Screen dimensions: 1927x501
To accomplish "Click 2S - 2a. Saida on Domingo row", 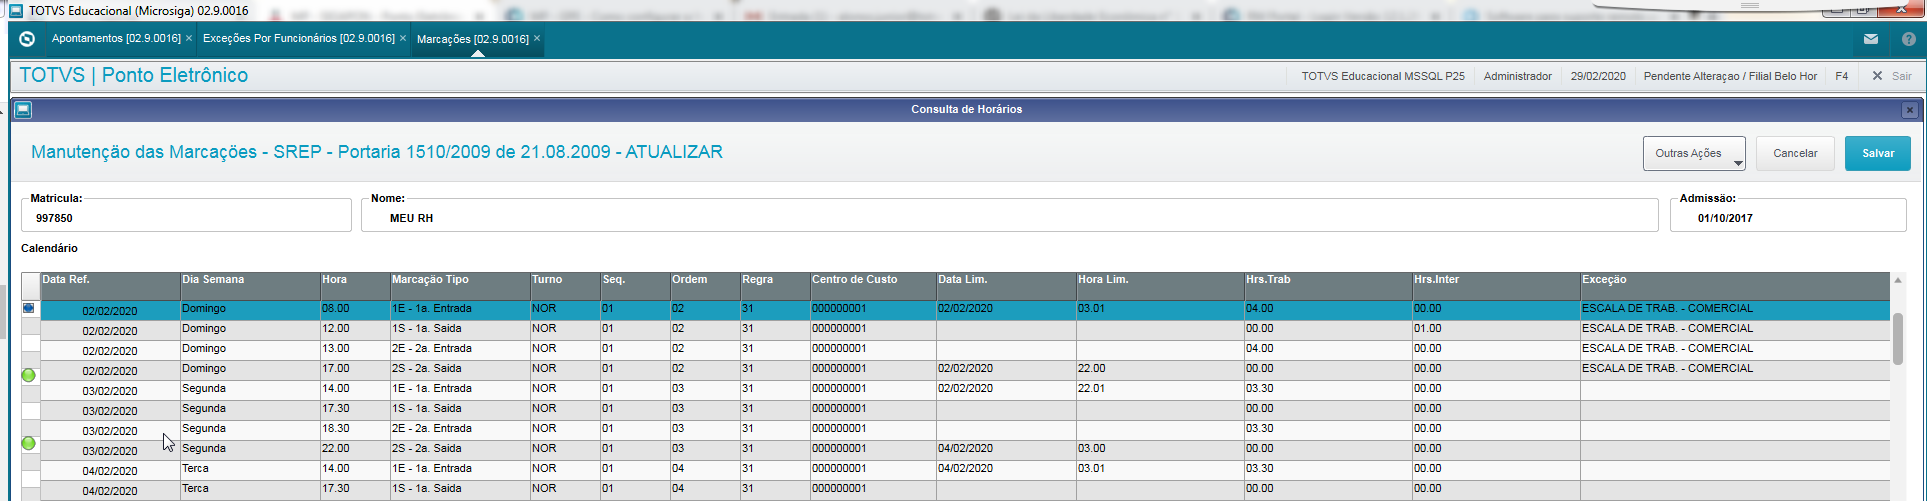I will pyautogui.click(x=460, y=369).
